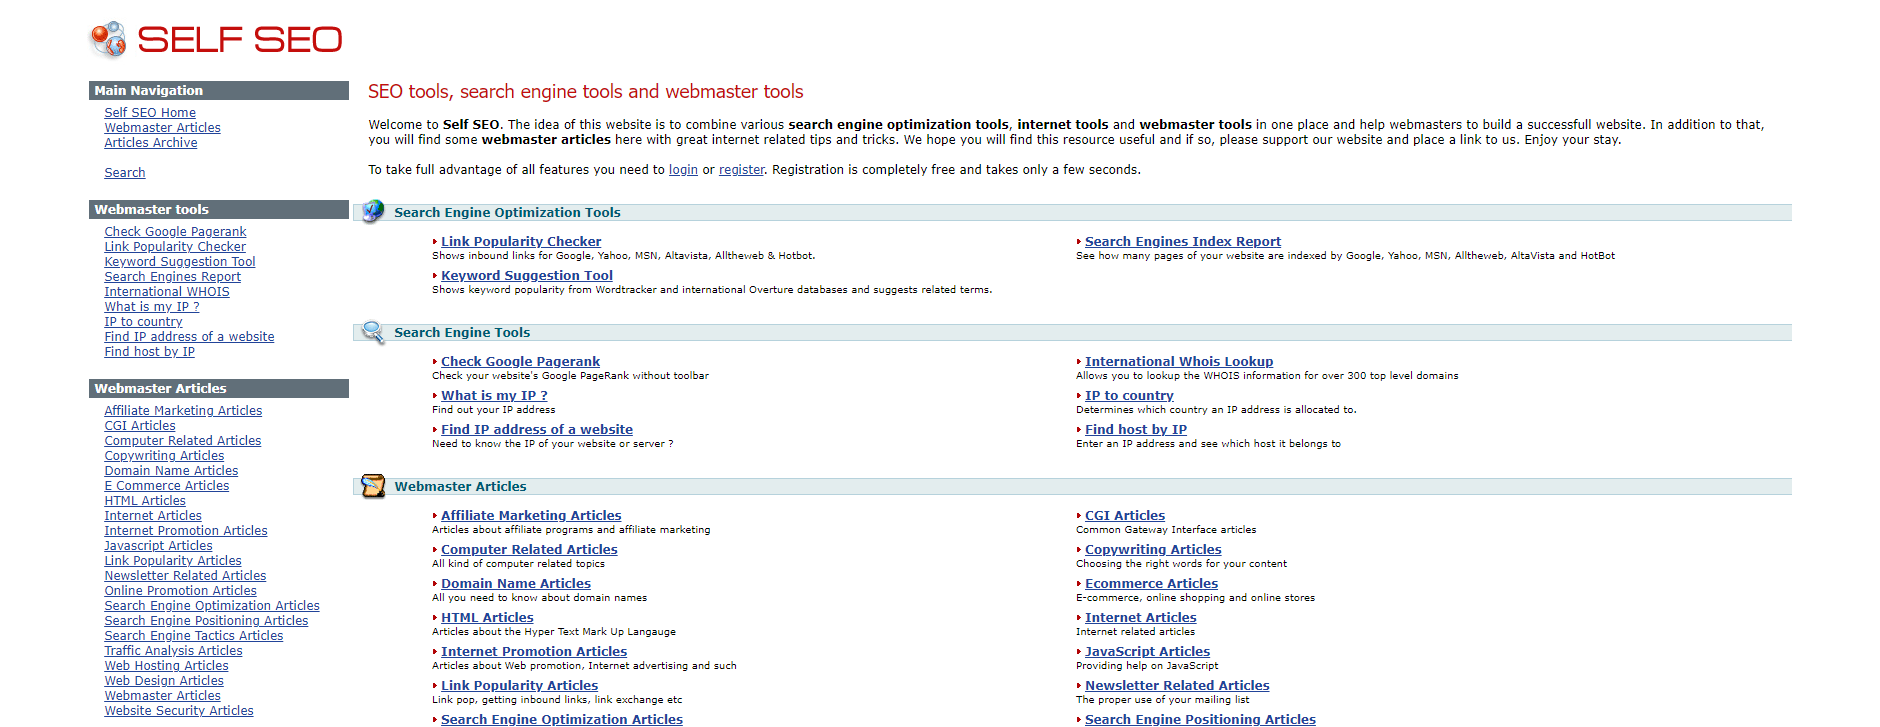Viewport: 1880px width, 727px height.
Task: Open Copywriting Articles in main content
Action: pyautogui.click(x=1153, y=550)
